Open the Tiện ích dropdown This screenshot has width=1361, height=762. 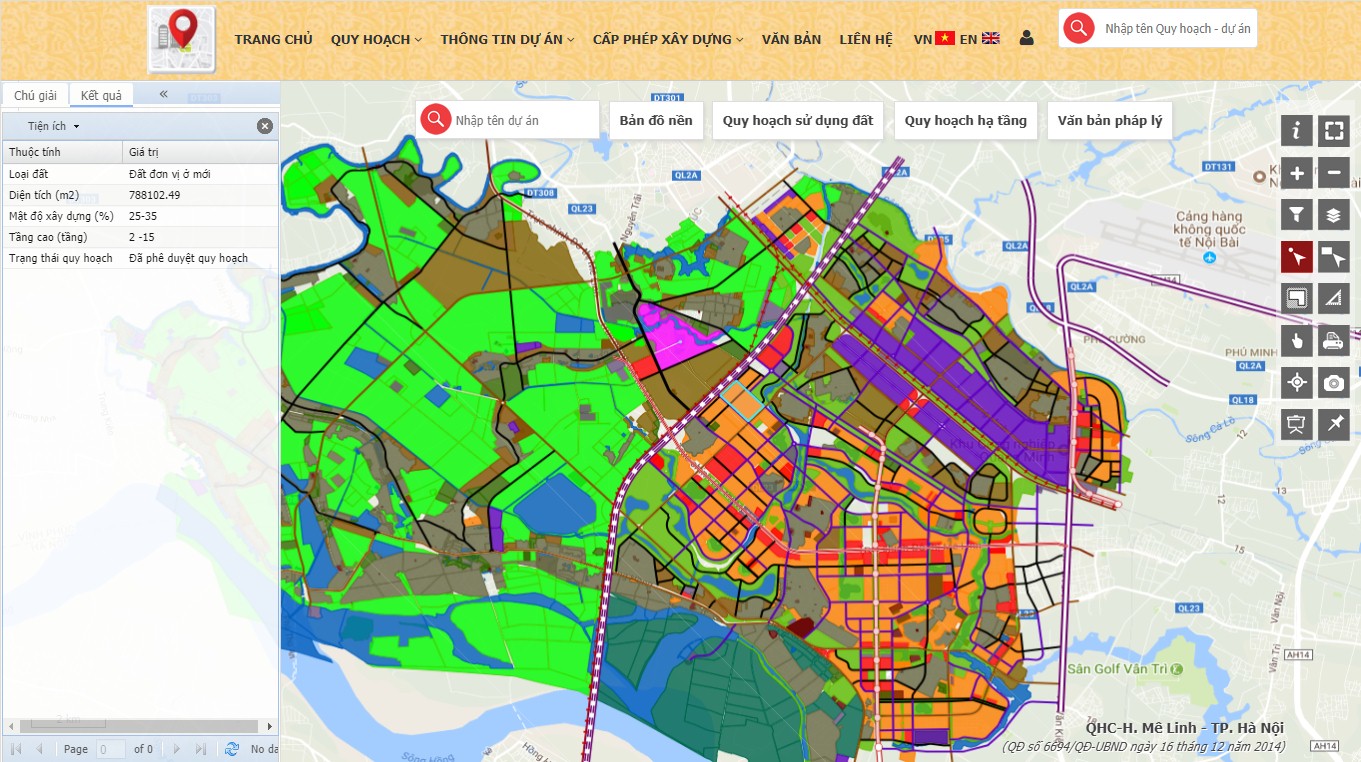pyautogui.click(x=54, y=126)
